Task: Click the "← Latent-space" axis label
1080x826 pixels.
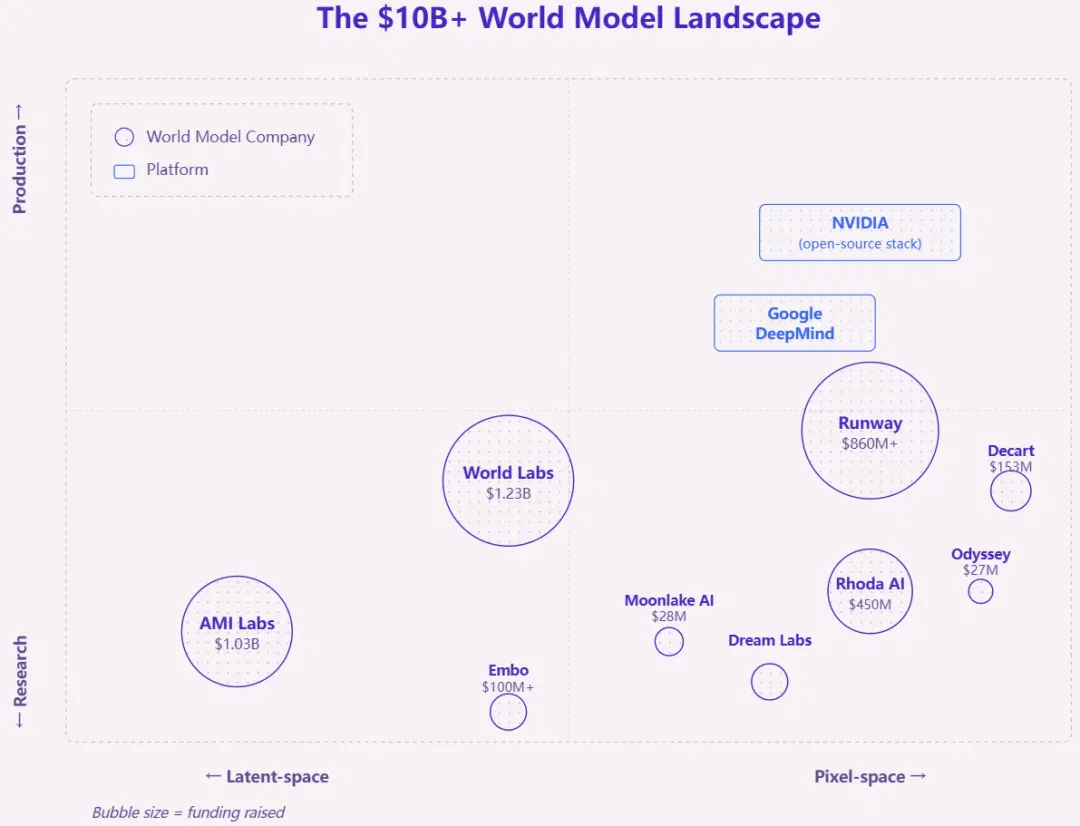Action: click(x=267, y=776)
